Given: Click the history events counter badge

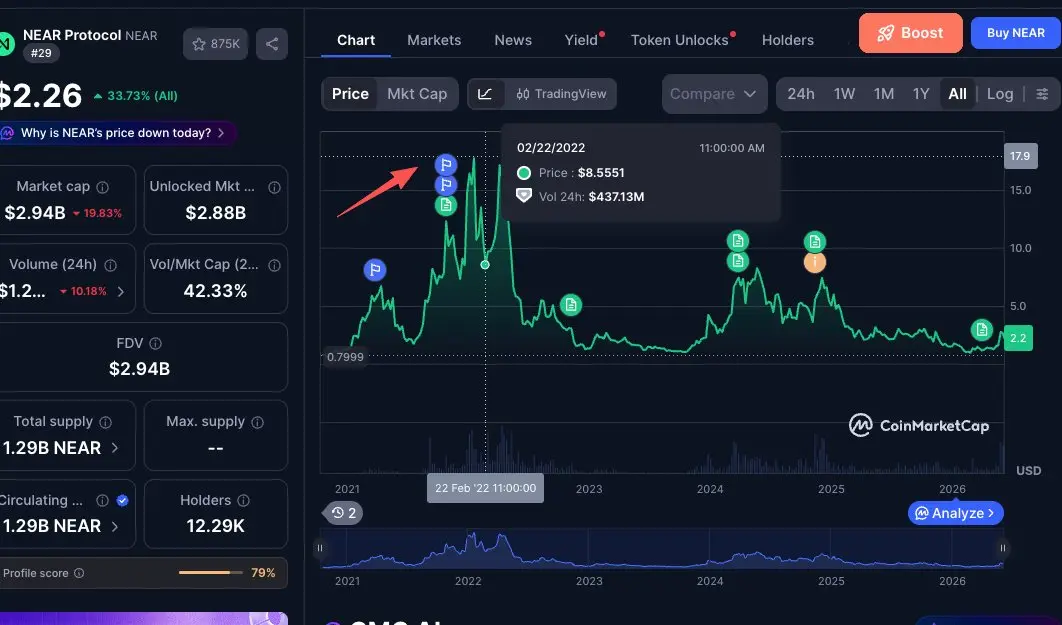Looking at the screenshot, I should [x=343, y=513].
